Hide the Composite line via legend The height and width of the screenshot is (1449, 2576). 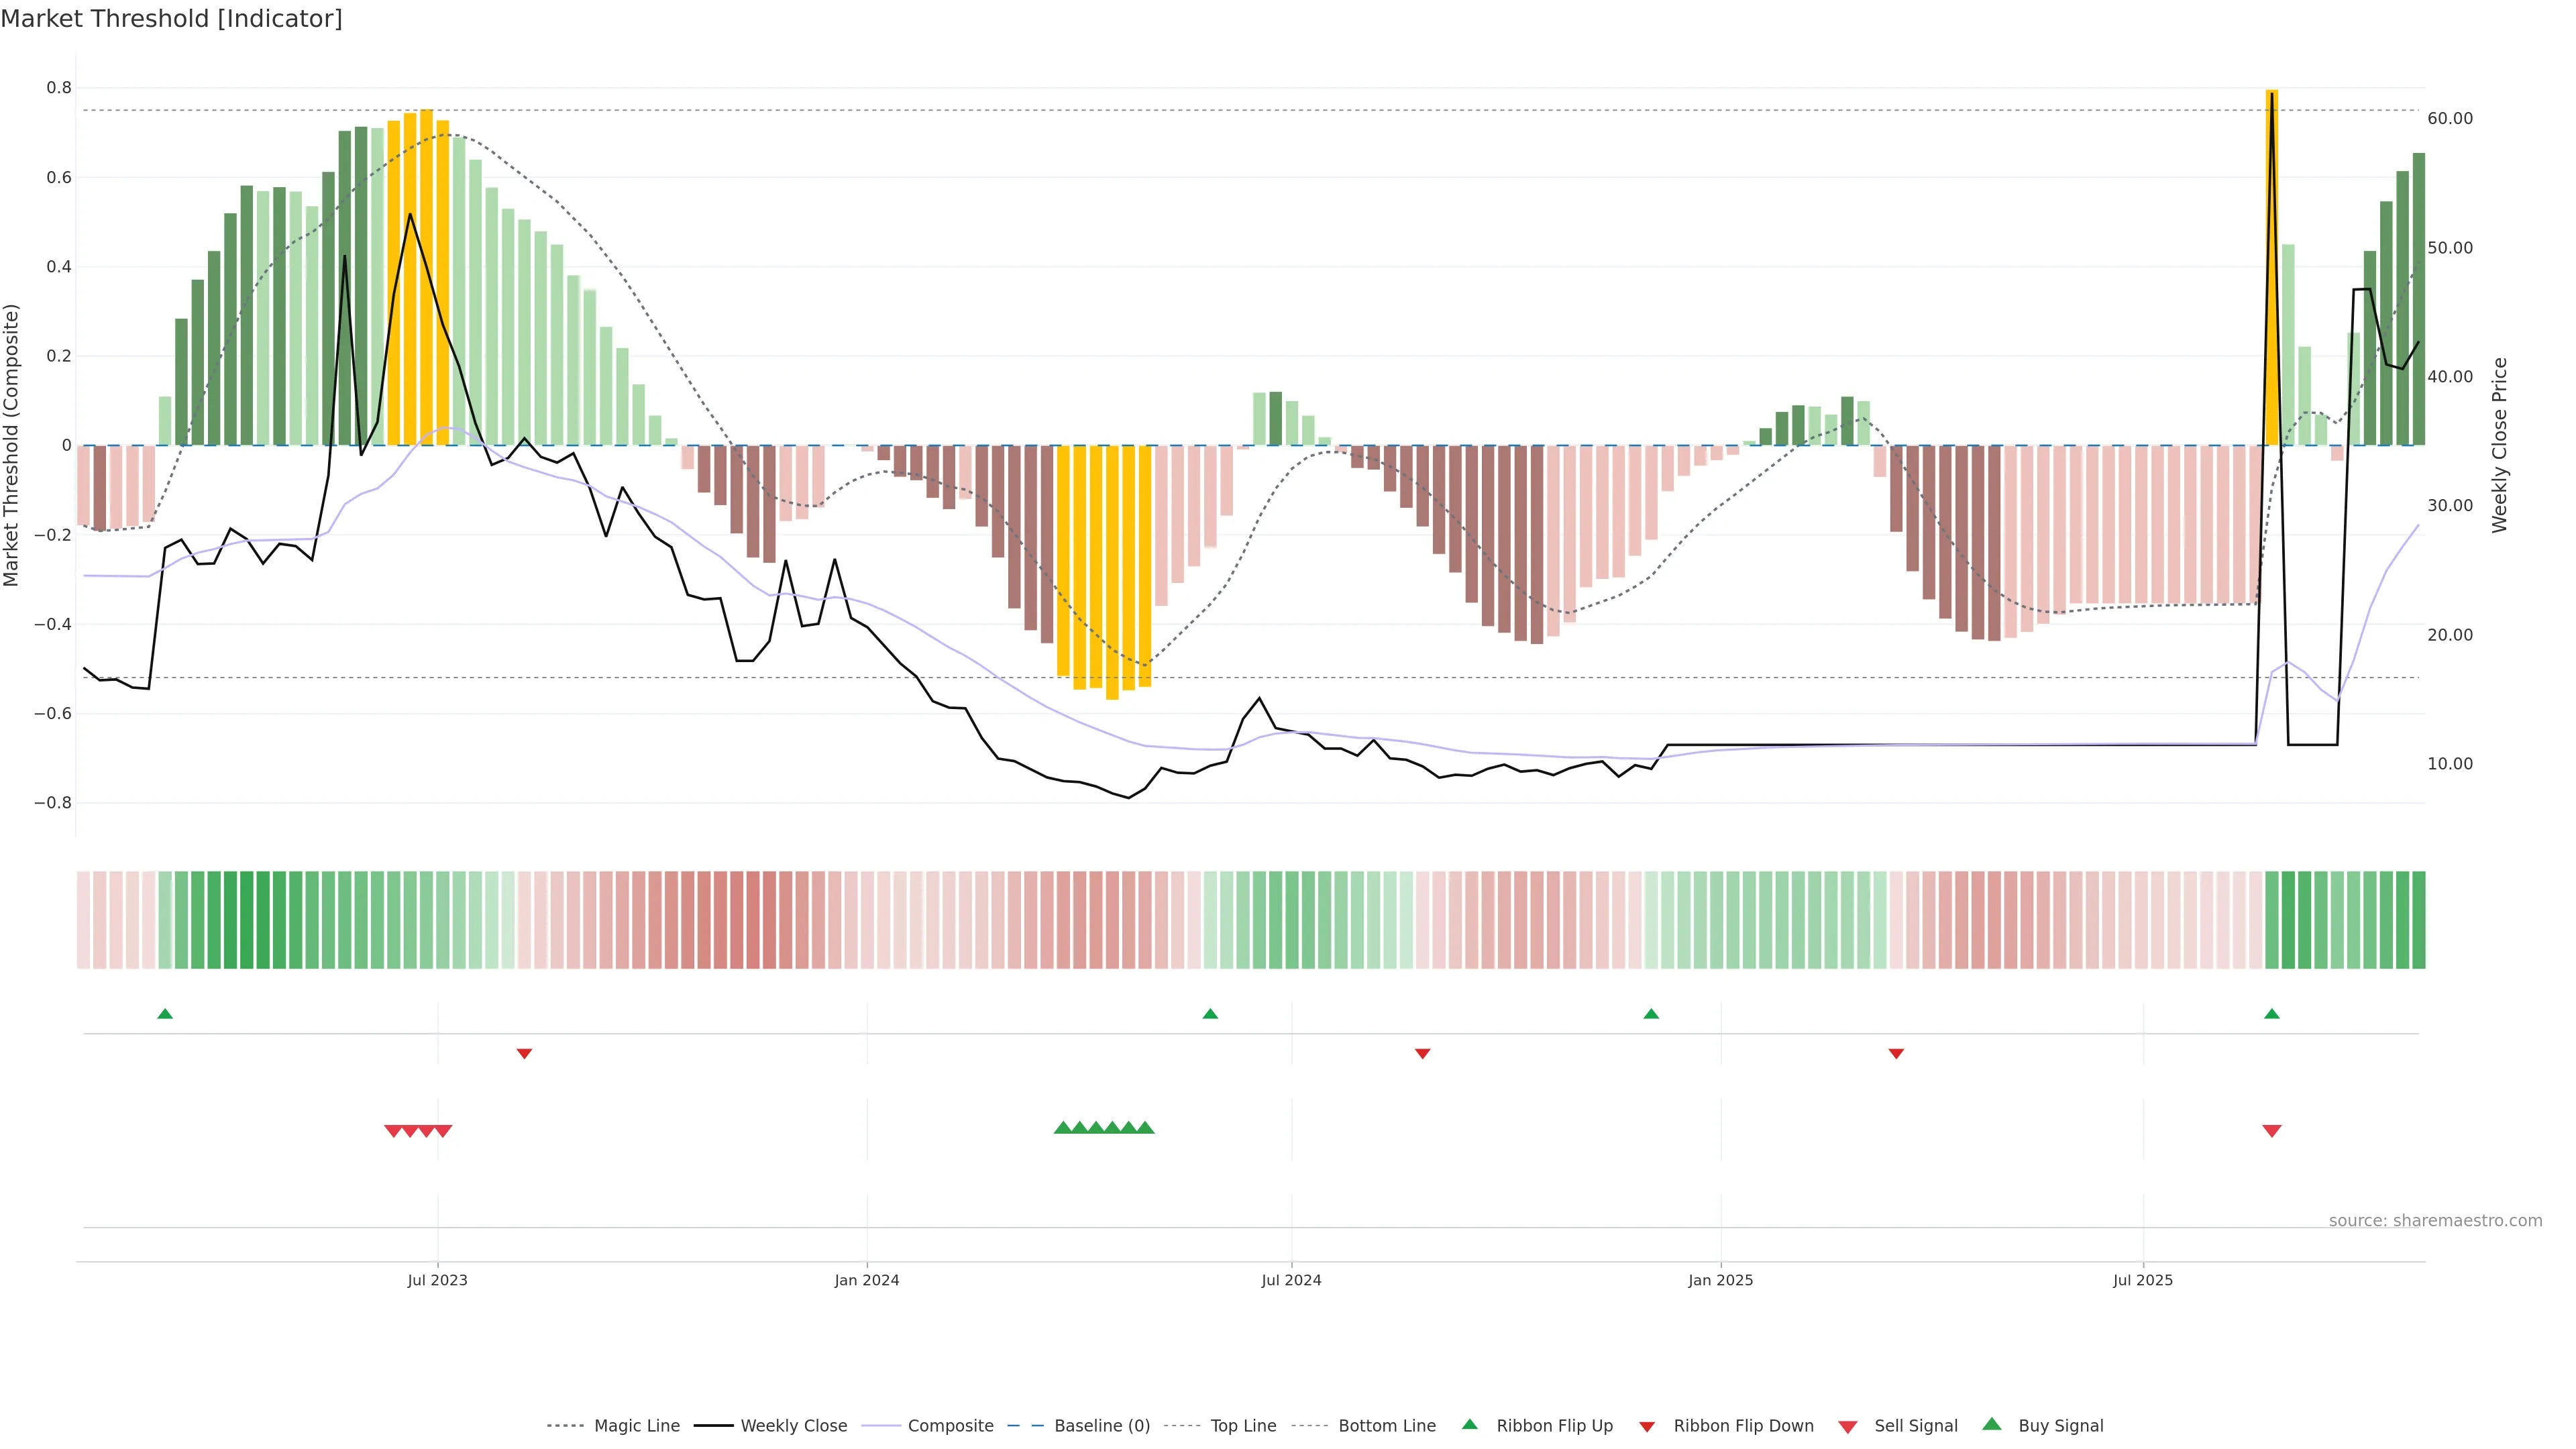(x=950, y=1426)
